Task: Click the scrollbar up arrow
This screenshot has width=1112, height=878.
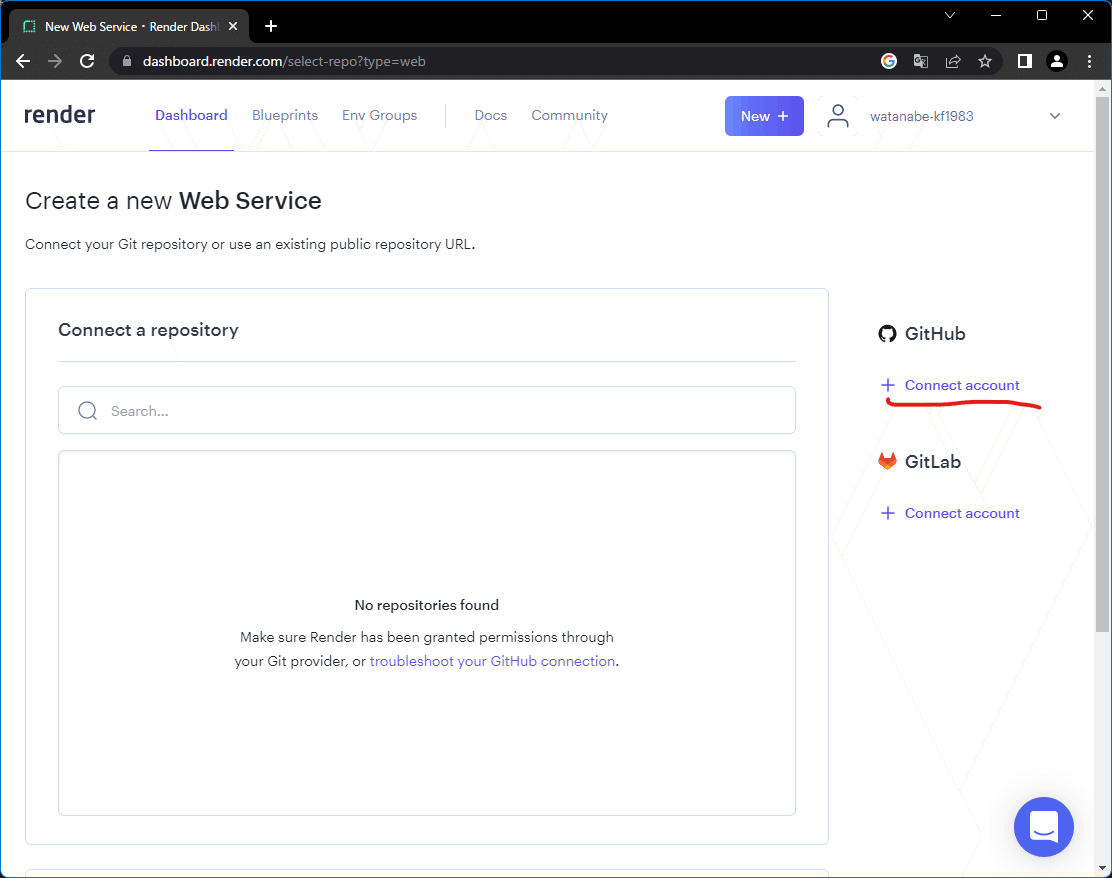Action: tap(1101, 89)
